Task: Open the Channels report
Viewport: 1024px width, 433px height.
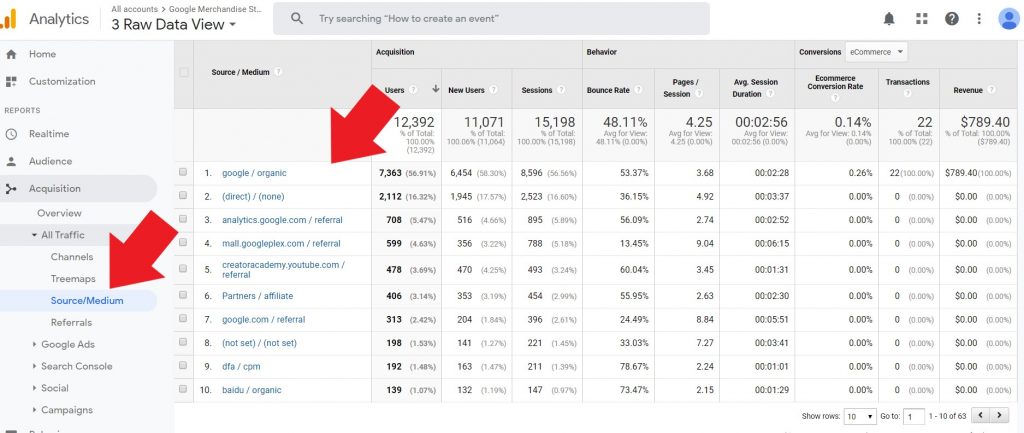Action: (x=72, y=257)
